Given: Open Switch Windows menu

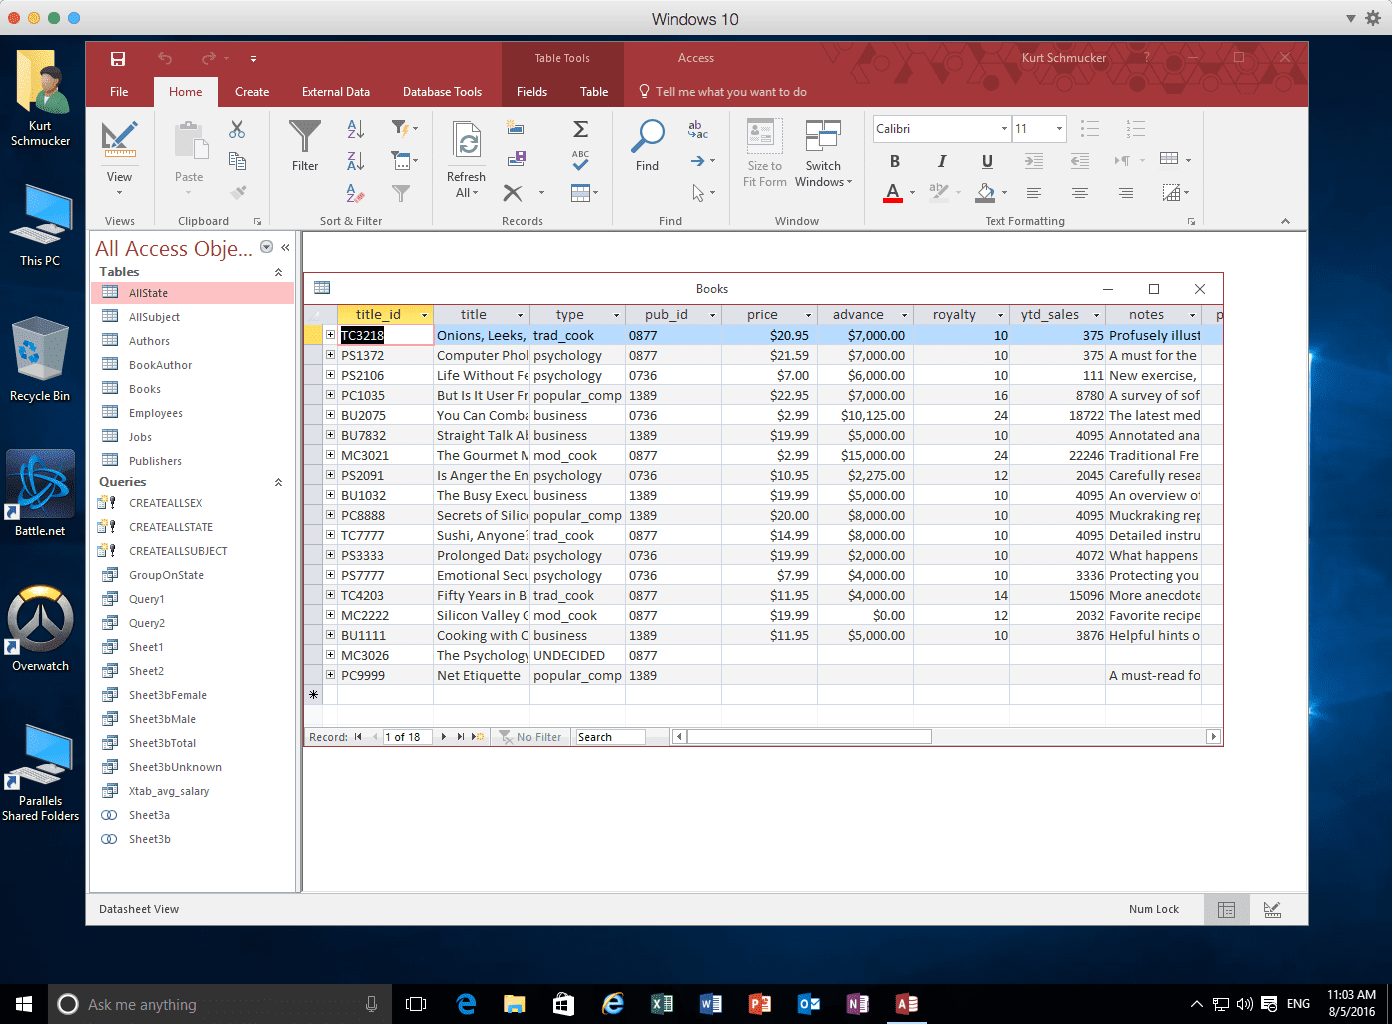Looking at the screenshot, I should [x=822, y=155].
